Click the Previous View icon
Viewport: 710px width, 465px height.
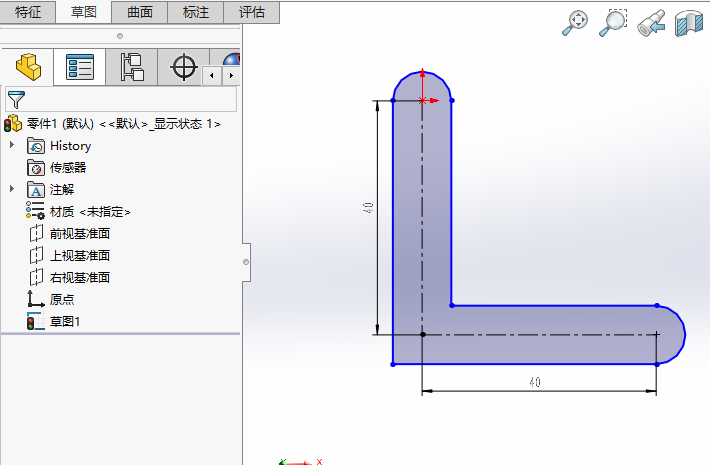(x=651, y=23)
